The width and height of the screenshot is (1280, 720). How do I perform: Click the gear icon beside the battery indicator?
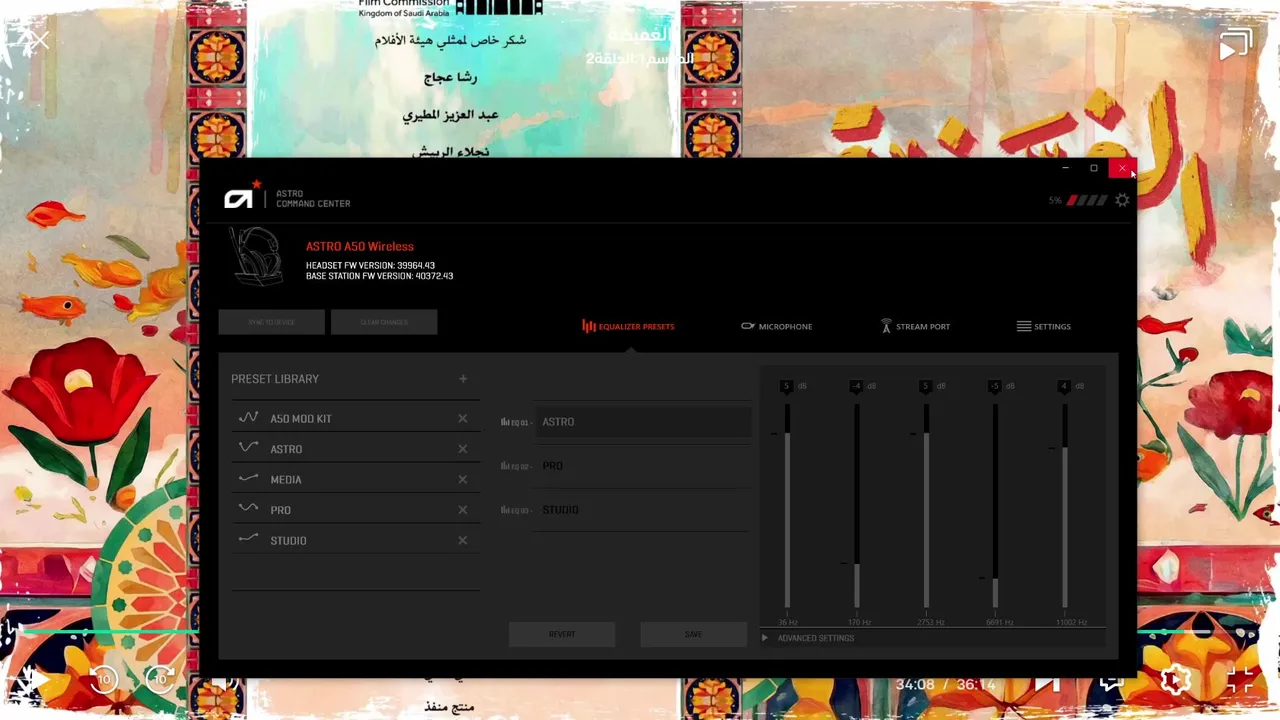1122,200
